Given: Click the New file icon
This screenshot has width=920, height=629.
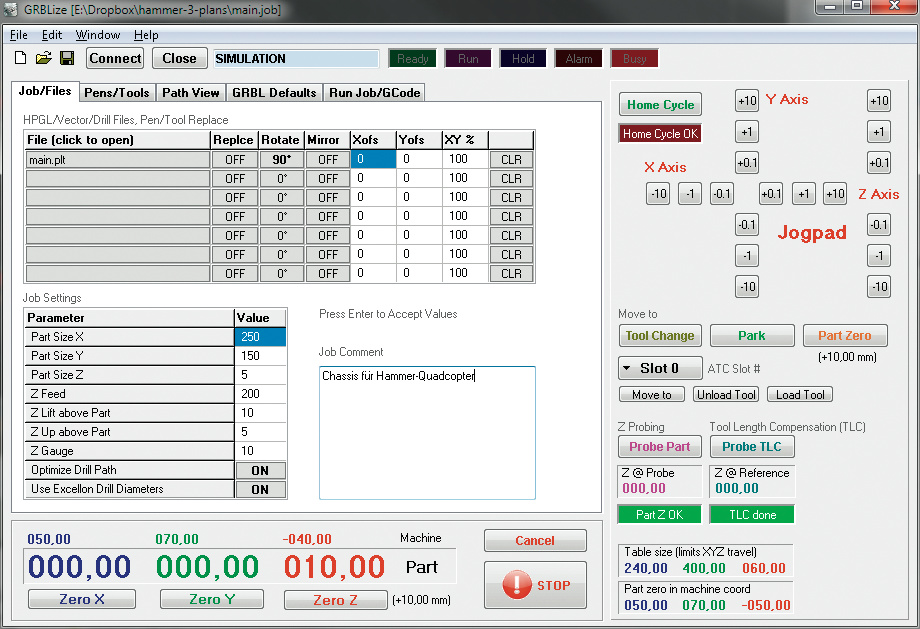Looking at the screenshot, I should click(20, 59).
